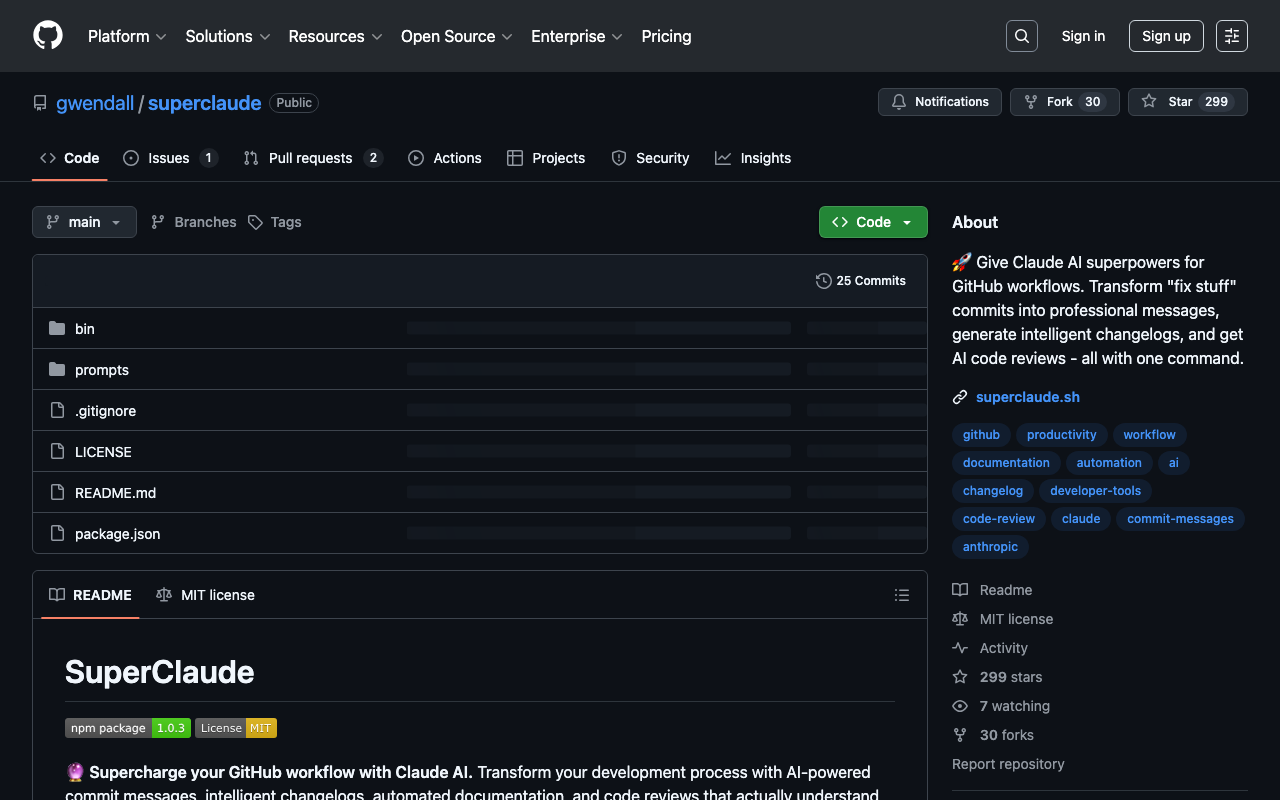This screenshot has width=1280, height=800.
Task: Open the bin folder
Action: click(x=85, y=329)
